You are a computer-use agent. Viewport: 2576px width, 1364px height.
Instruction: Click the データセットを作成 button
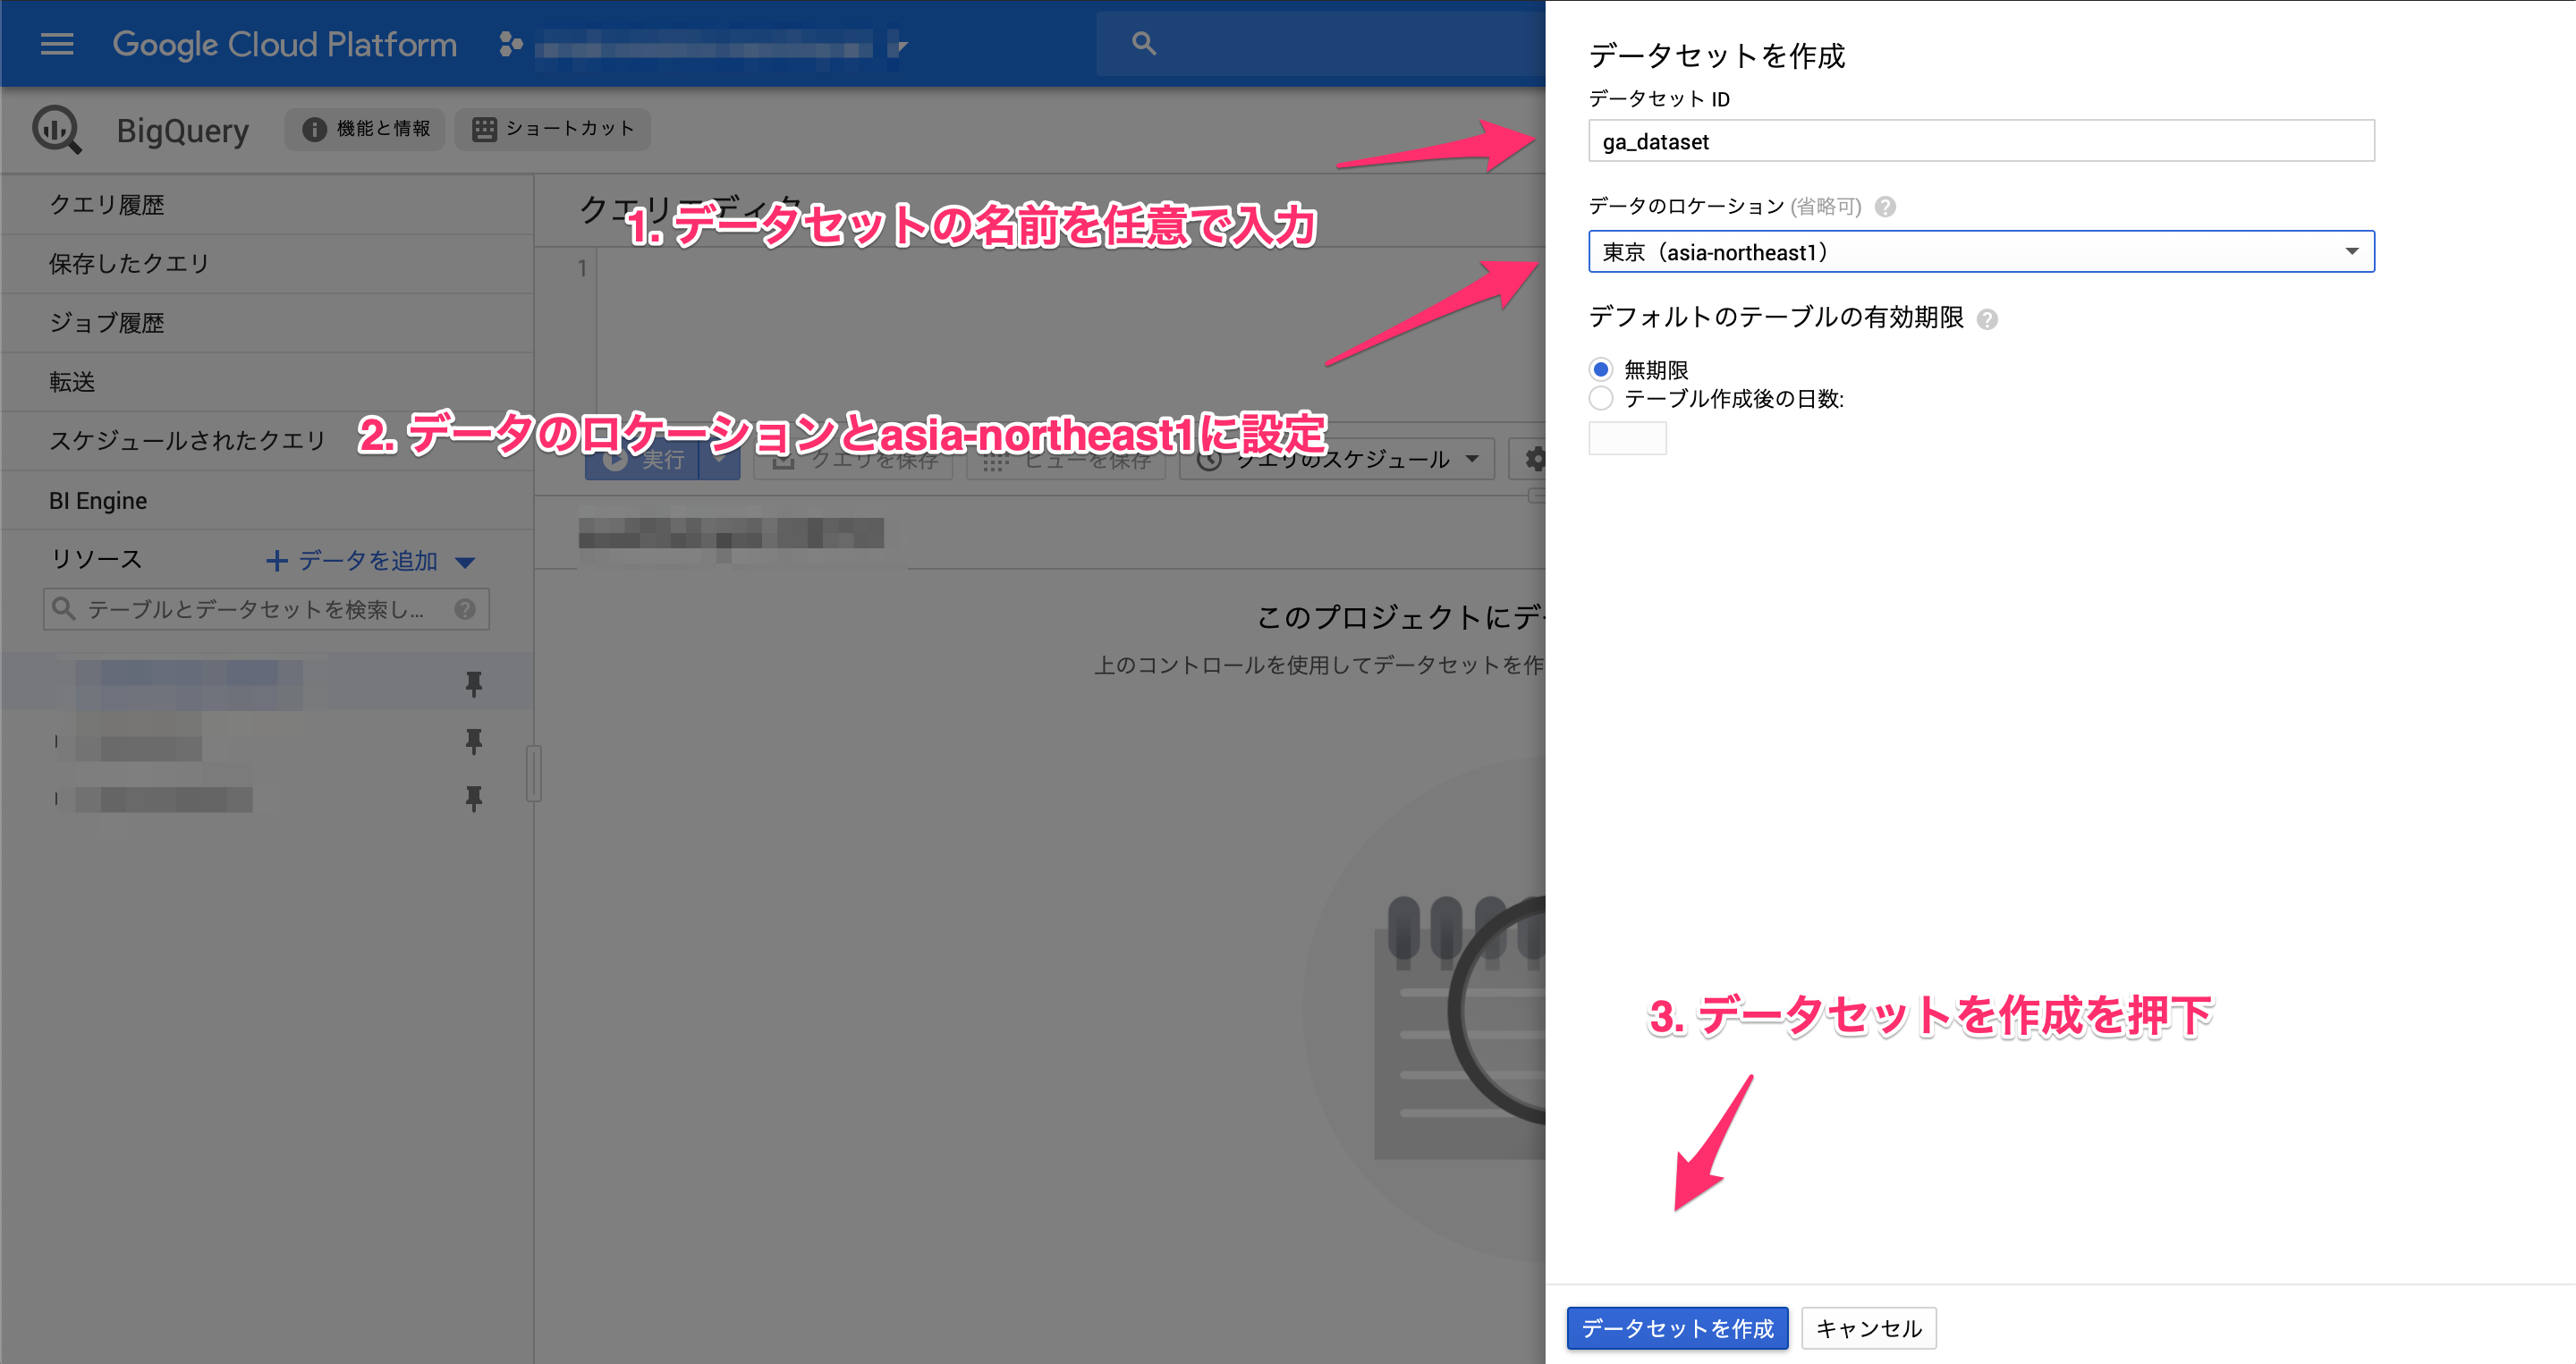coord(1677,1328)
